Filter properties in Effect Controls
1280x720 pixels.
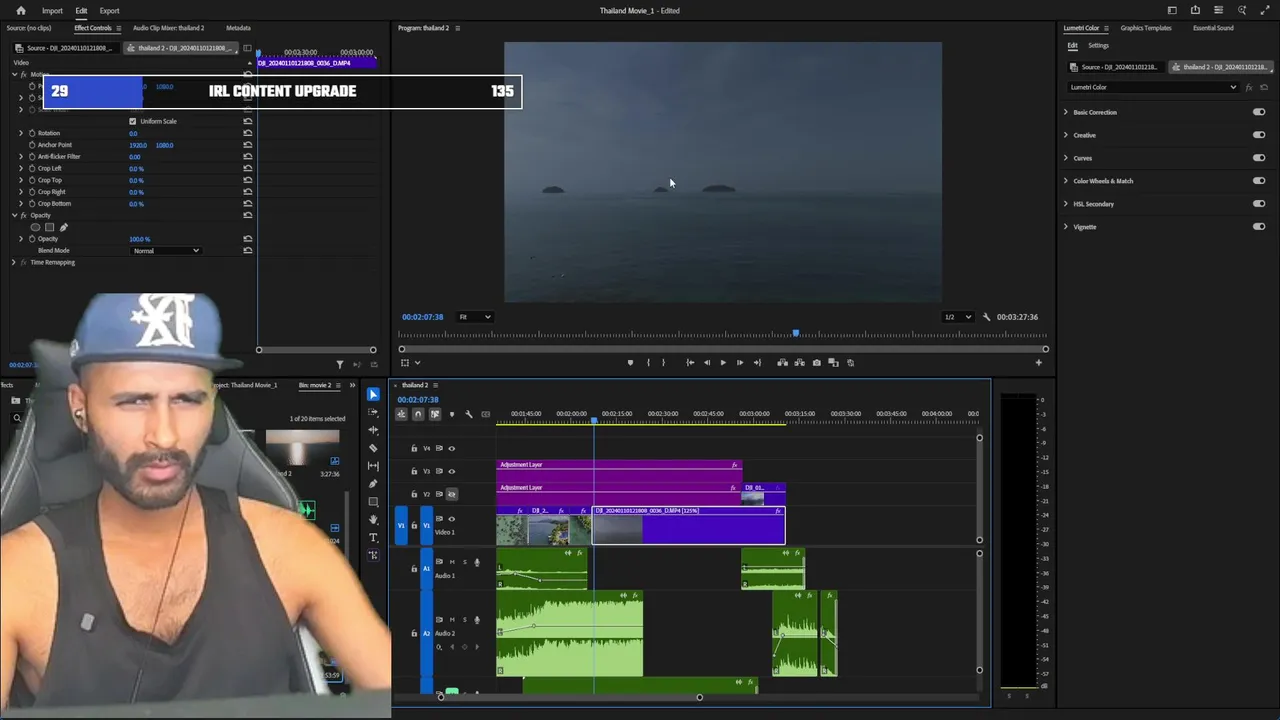pyautogui.click(x=339, y=365)
